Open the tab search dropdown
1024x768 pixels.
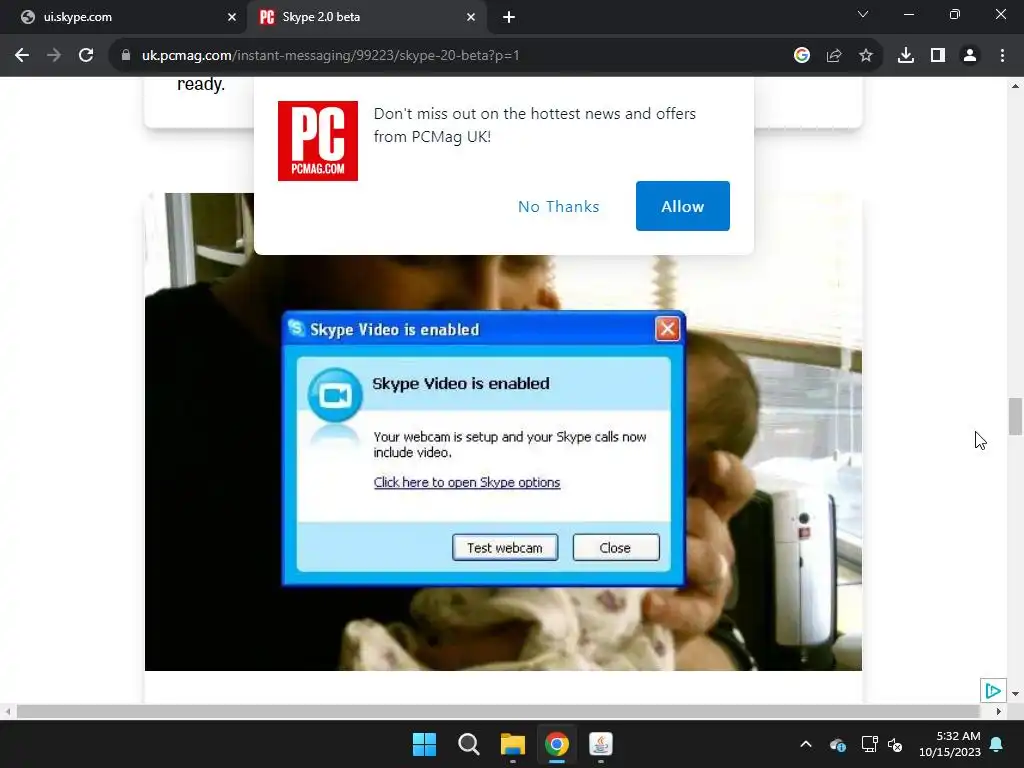pos(863,14)
